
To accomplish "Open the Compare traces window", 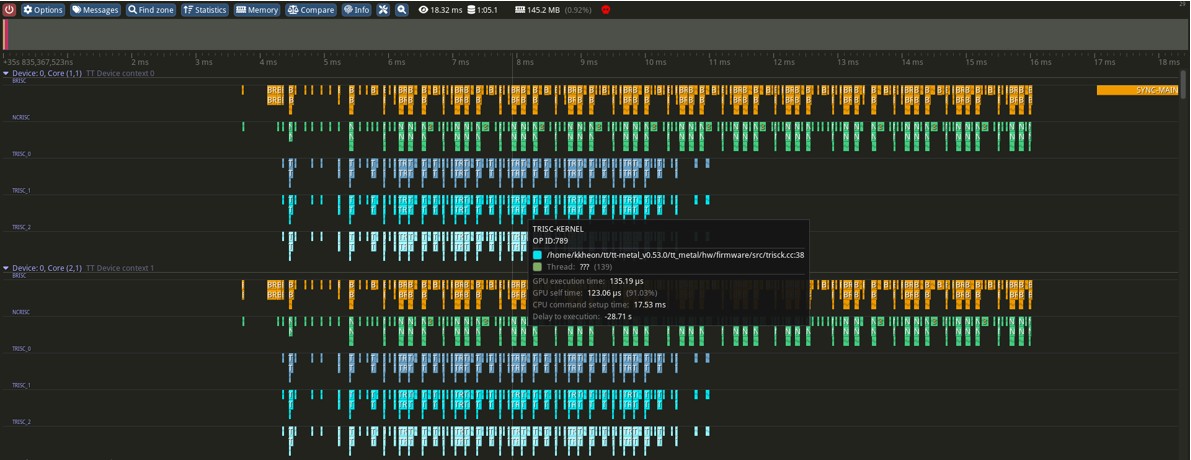I will pos(311,9).
